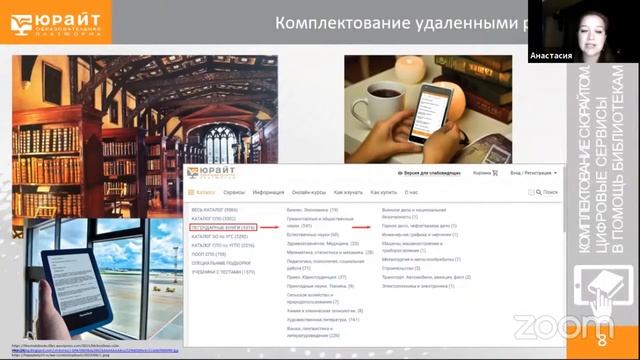Select the Строительство subcategory
This screenshot has width=640, height=360.
401,268
